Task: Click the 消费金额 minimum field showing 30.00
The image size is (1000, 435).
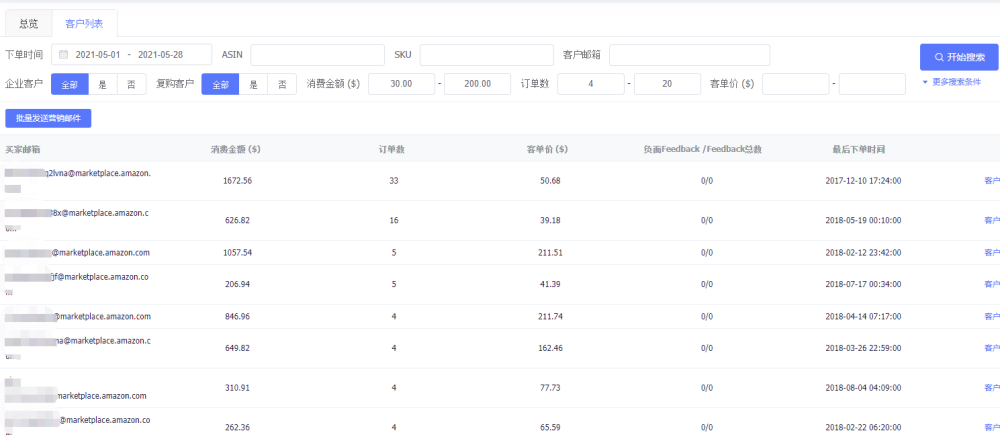Action: click(x=401, y=85)
